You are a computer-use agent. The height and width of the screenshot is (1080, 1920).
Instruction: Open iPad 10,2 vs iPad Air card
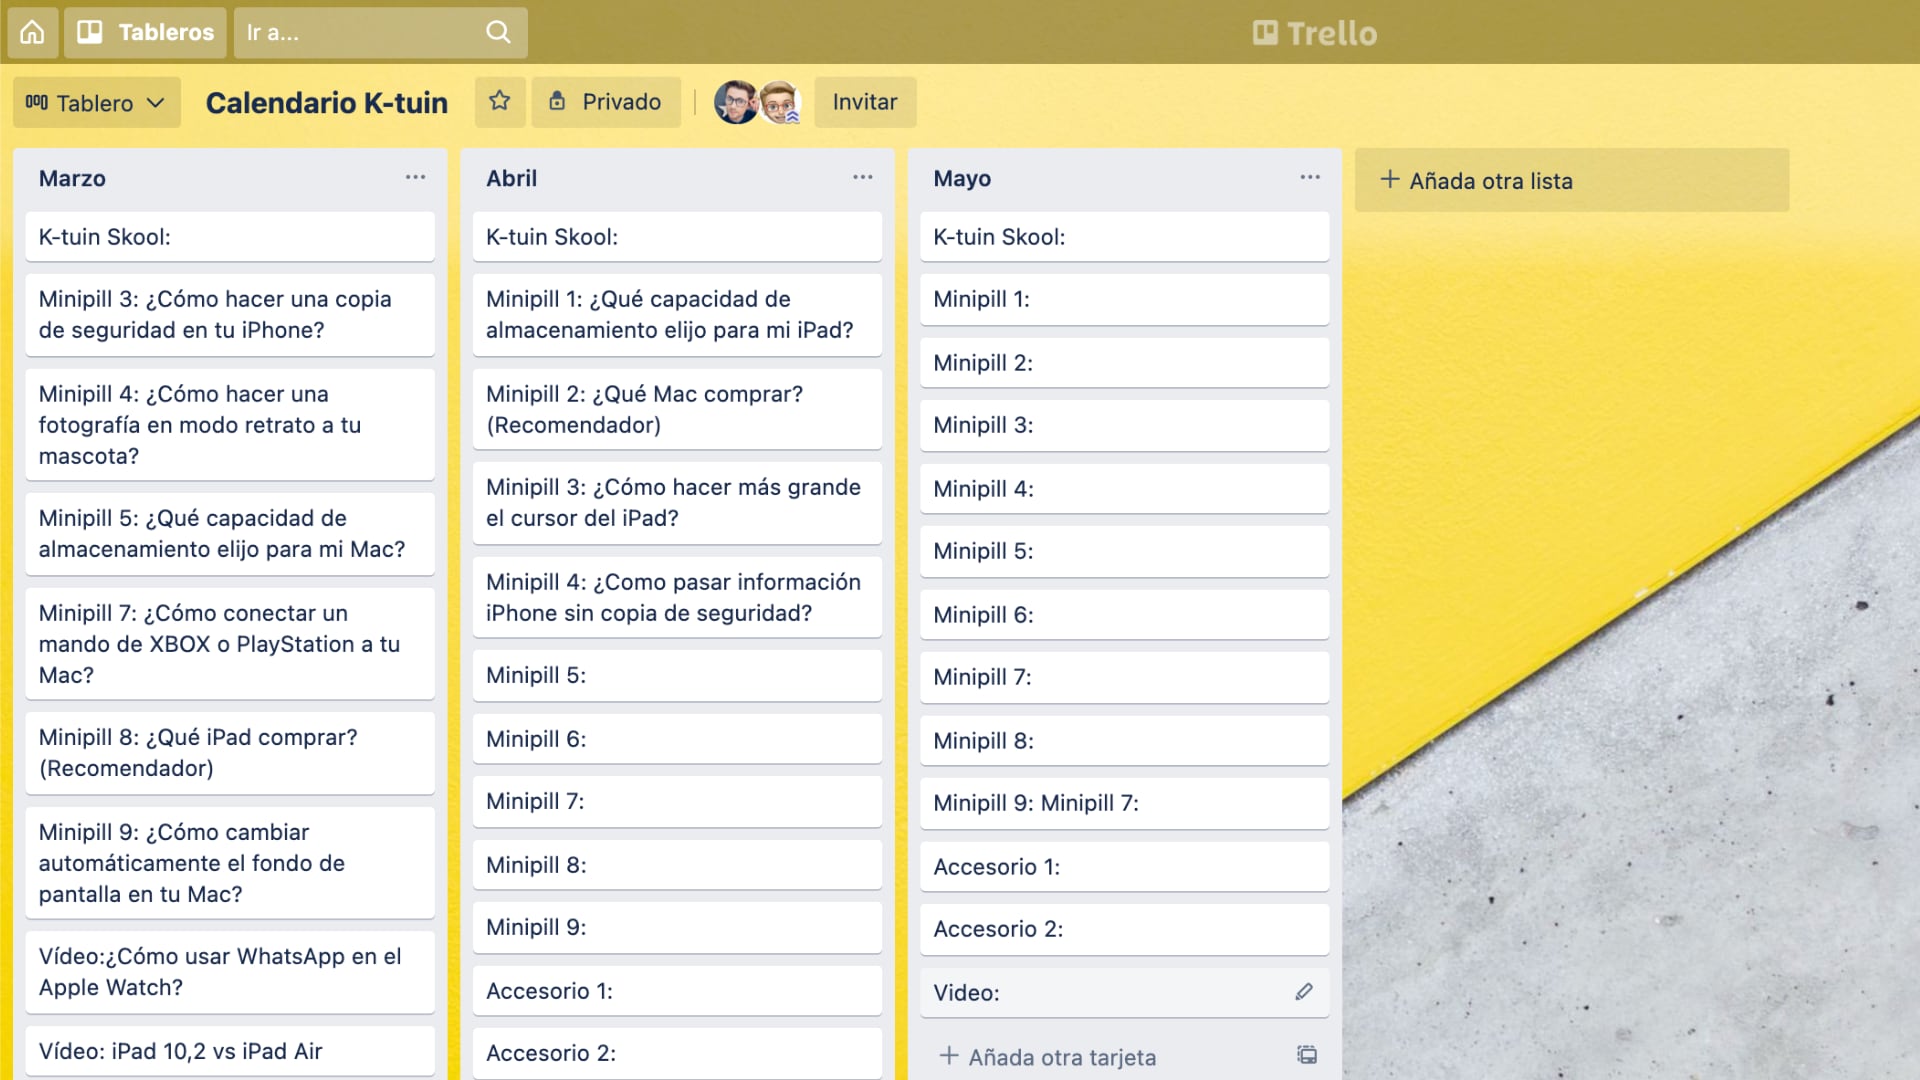click(x=230, y=1050)
